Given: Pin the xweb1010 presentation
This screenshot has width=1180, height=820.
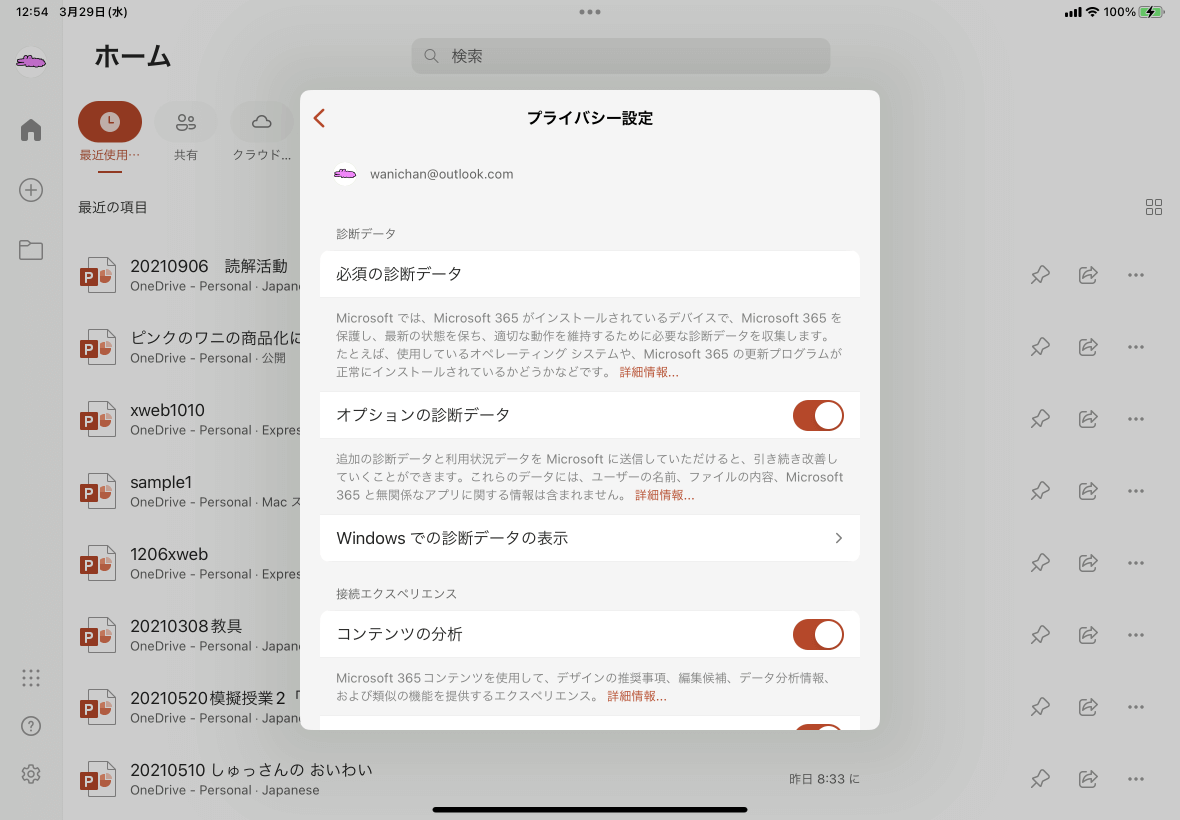Looking at the screenshot, I should click(x=1040, y=419).
